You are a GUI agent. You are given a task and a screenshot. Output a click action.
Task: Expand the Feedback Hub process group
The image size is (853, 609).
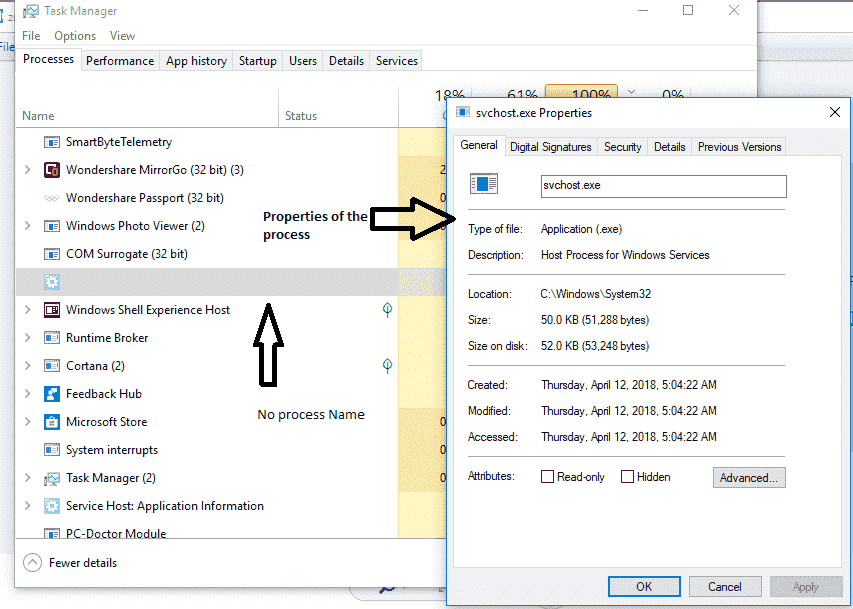28,393
